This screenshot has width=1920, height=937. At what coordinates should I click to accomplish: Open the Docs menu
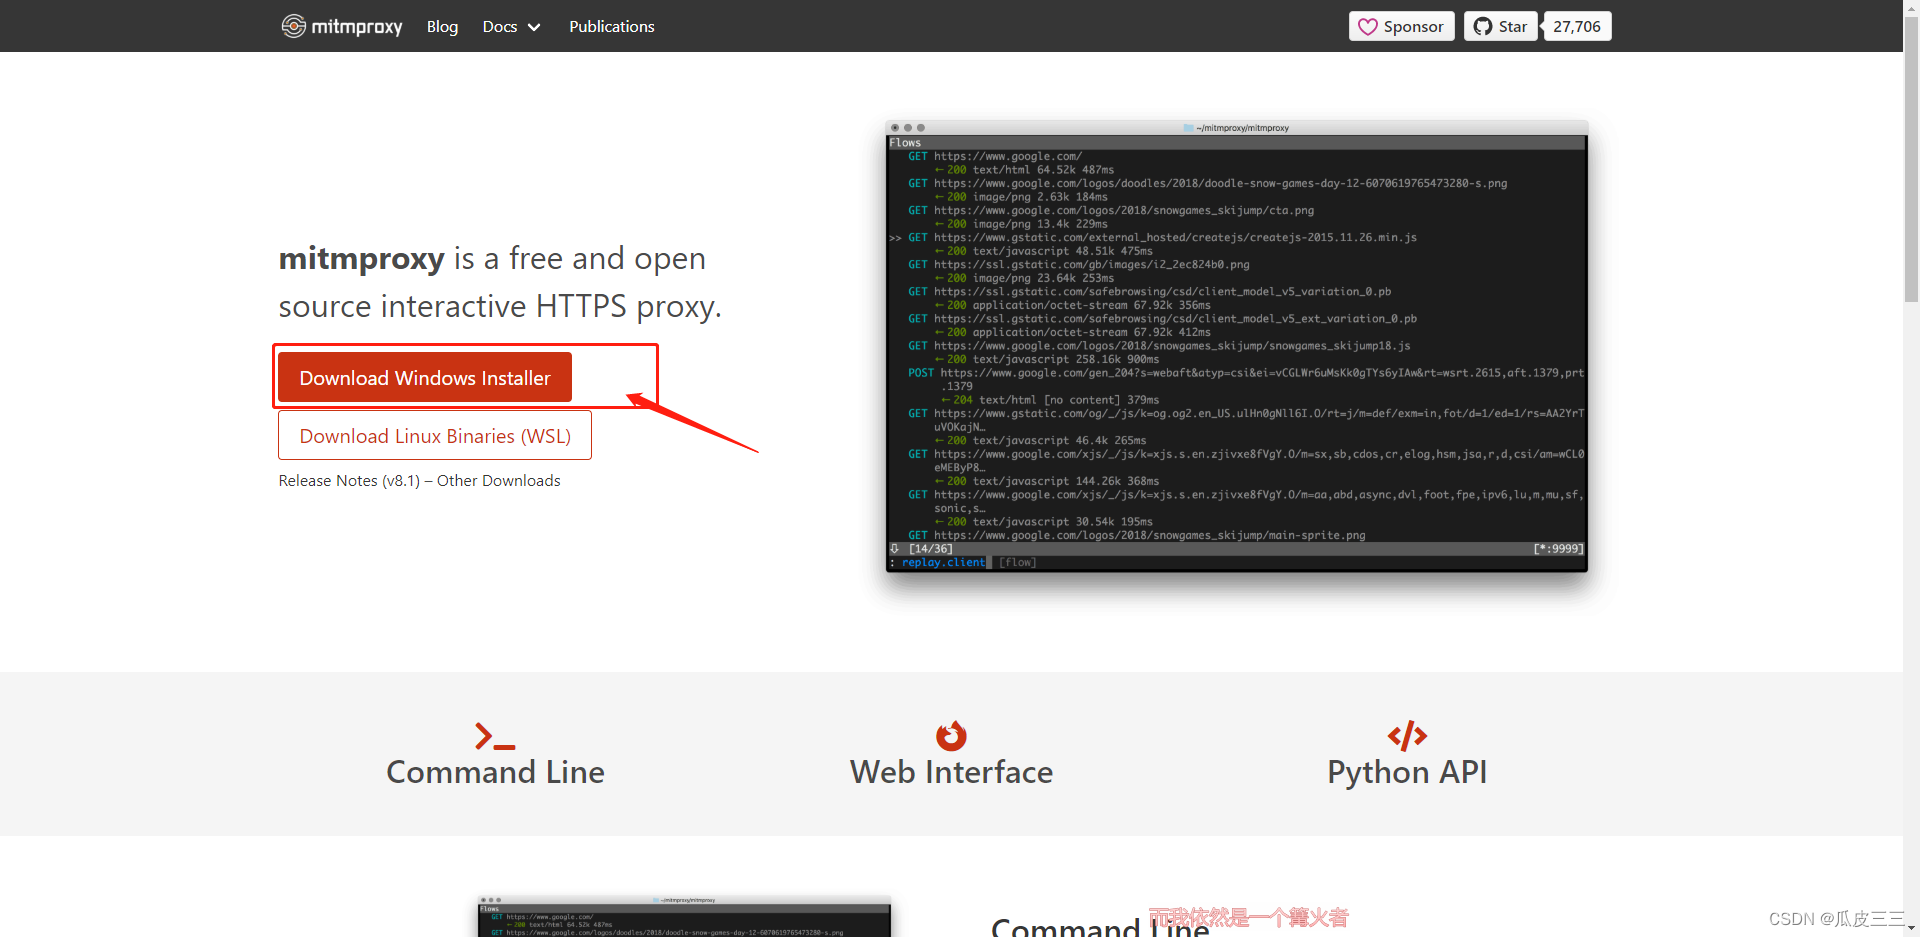[x=511, y=27]
